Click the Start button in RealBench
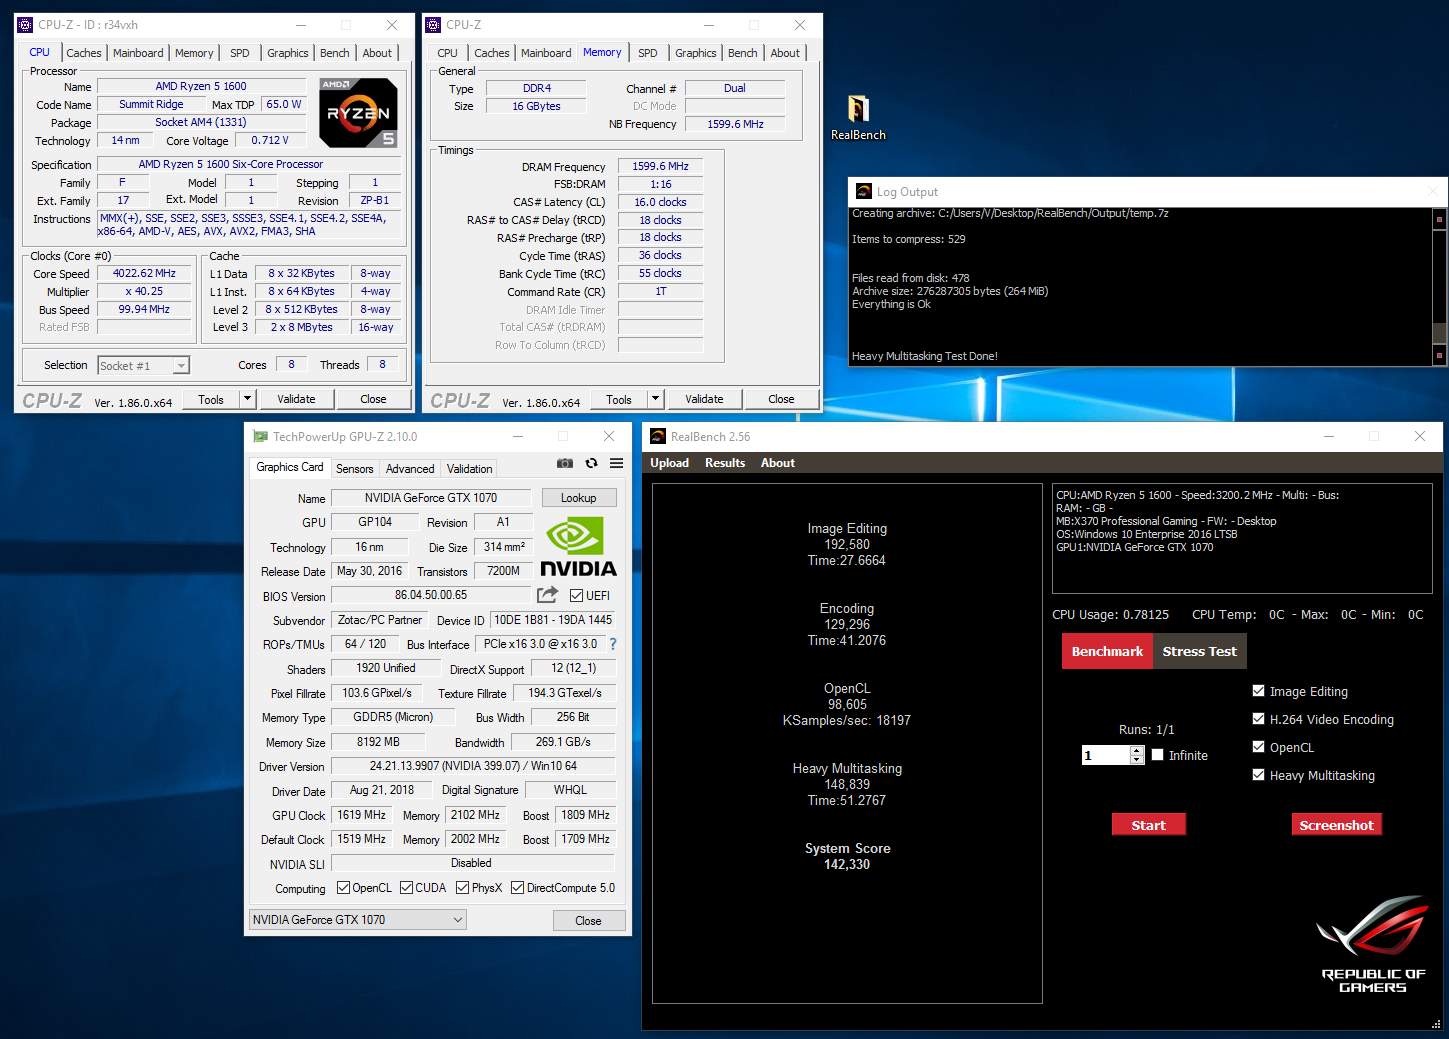Viewport: 1449px width, 1039px height. pyautogui.click(x=1148, y=825)
